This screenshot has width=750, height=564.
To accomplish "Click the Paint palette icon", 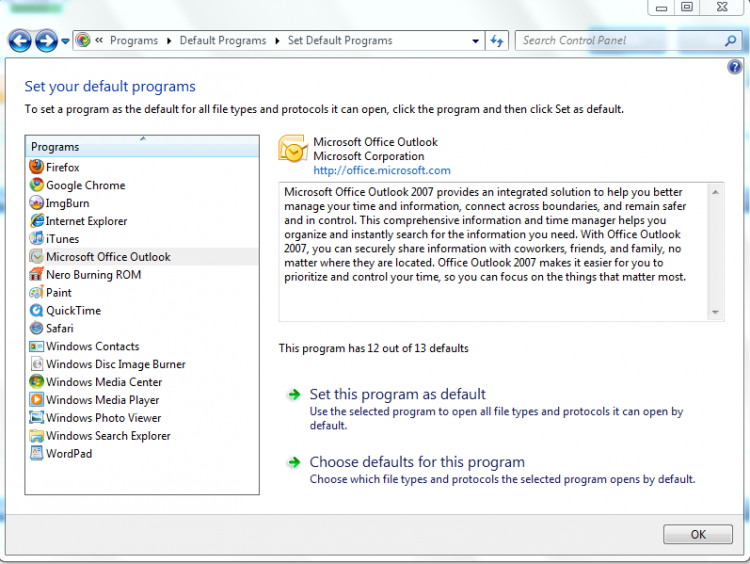I will (36, 292).
